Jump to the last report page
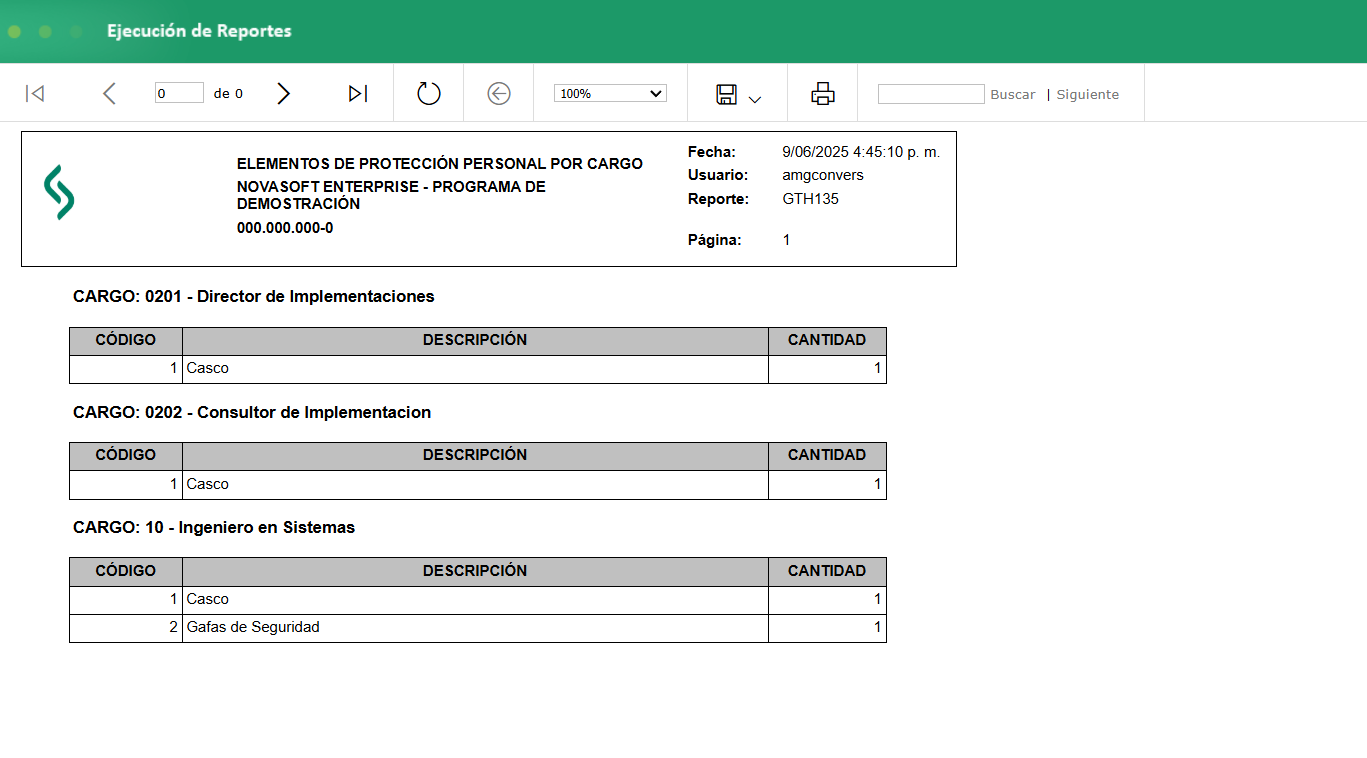The image size is (1367, 758). pyautogui.click(x=358, y=94)
